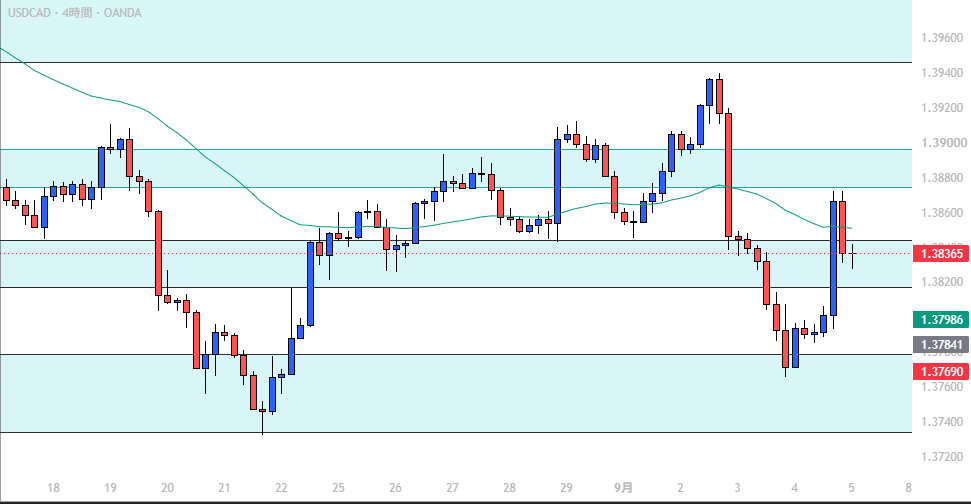Click date label 3 on time axis

[x=737, y=488]
